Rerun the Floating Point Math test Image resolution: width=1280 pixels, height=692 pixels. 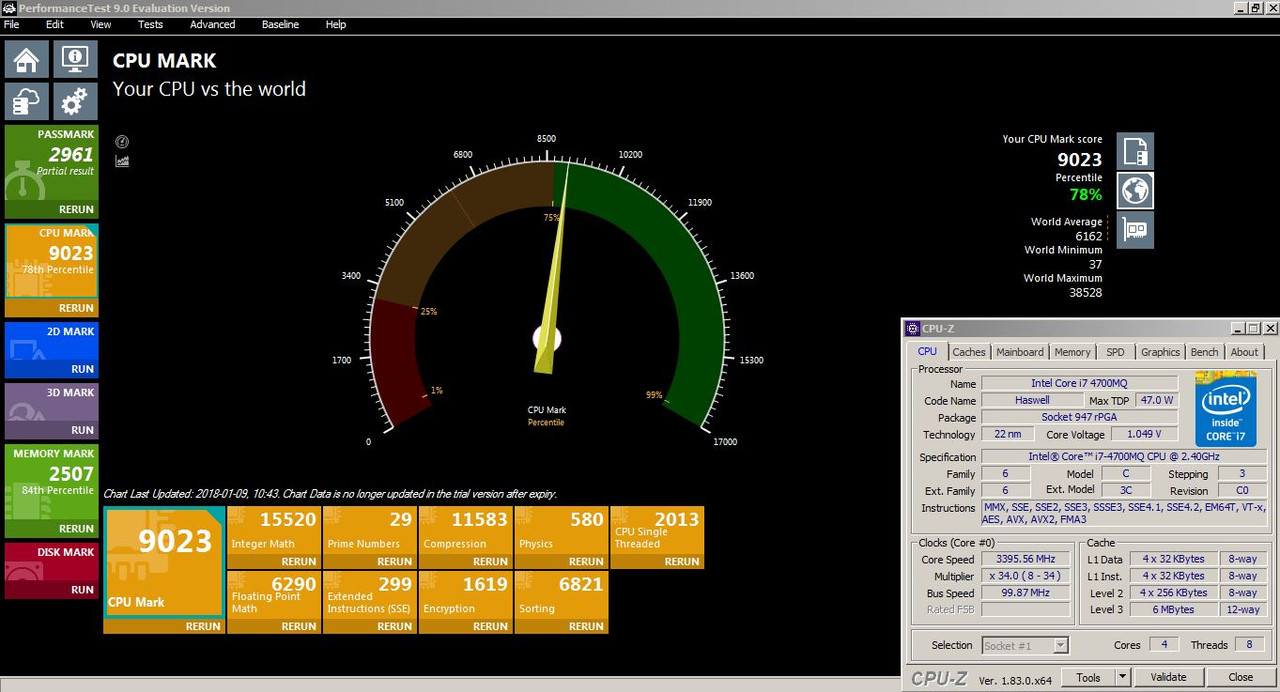(x=298, y=626)
